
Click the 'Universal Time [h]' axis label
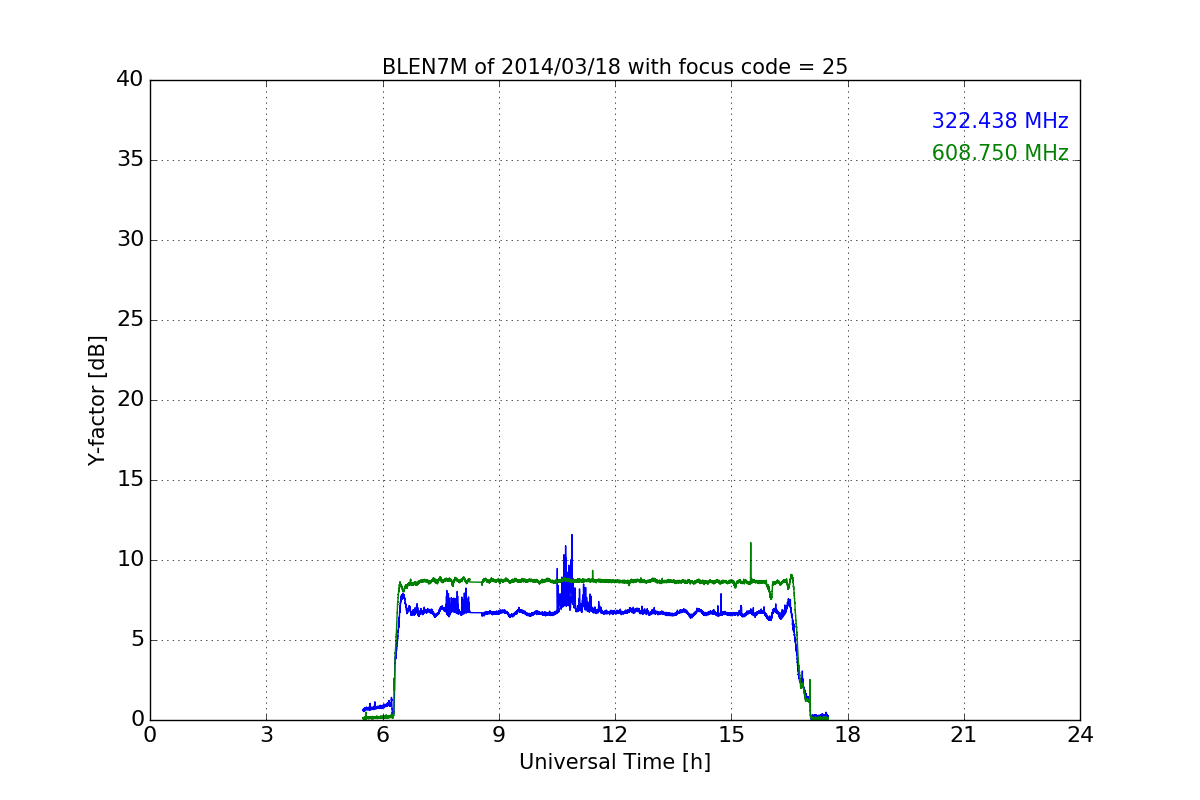[615, 762]
